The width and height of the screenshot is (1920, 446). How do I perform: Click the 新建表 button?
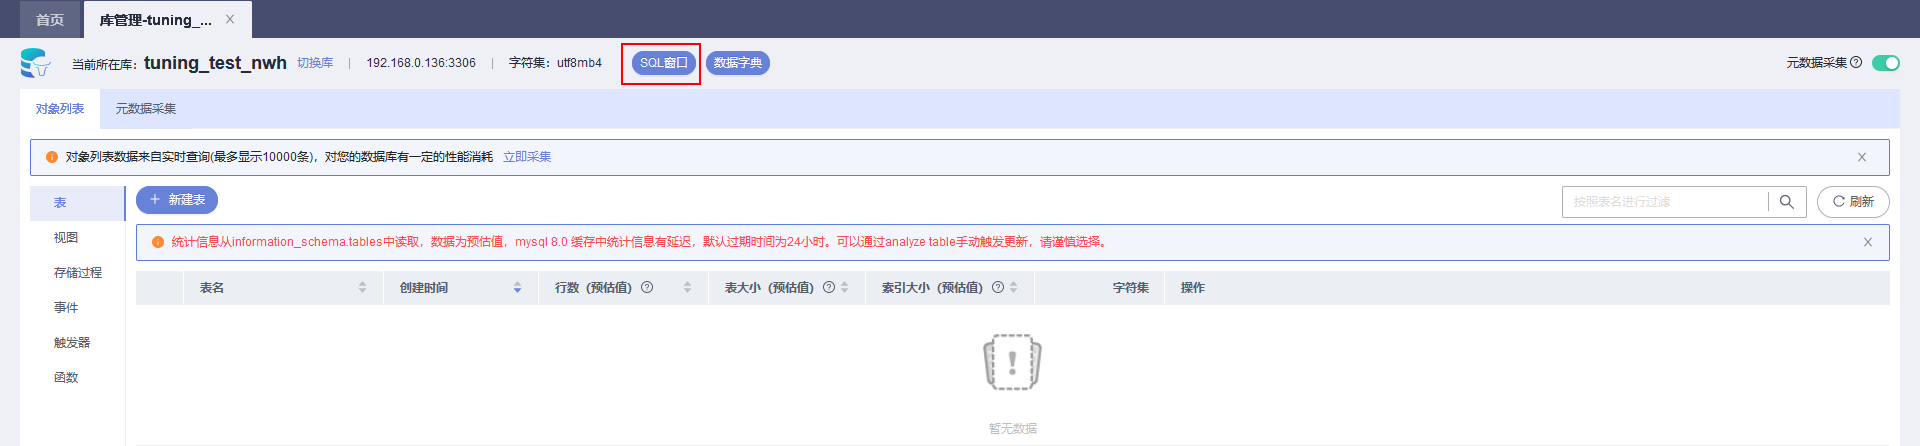point(177,200)
